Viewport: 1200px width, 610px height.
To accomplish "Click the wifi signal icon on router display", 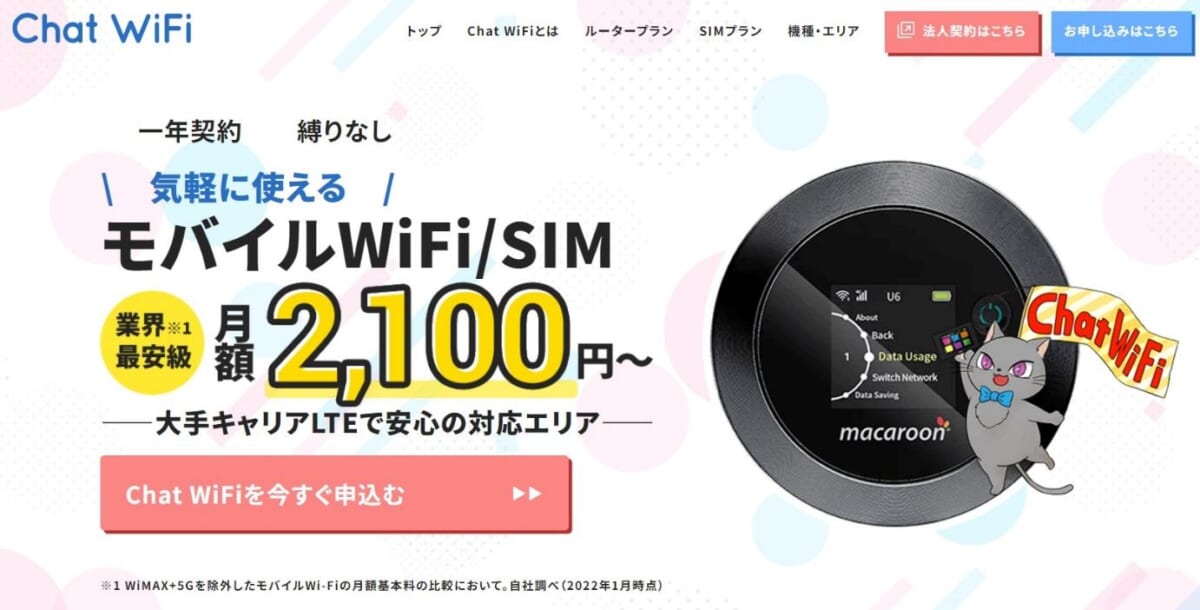I will [x=845, y=296].
